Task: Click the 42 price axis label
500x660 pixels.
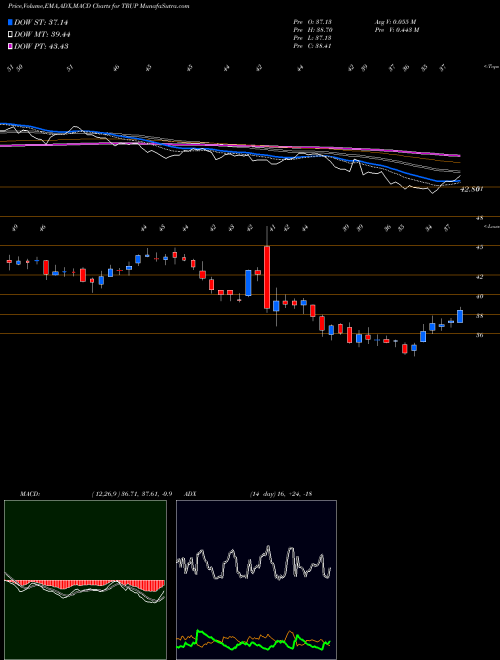Action: pyautogui.click(x=480, y=277)
